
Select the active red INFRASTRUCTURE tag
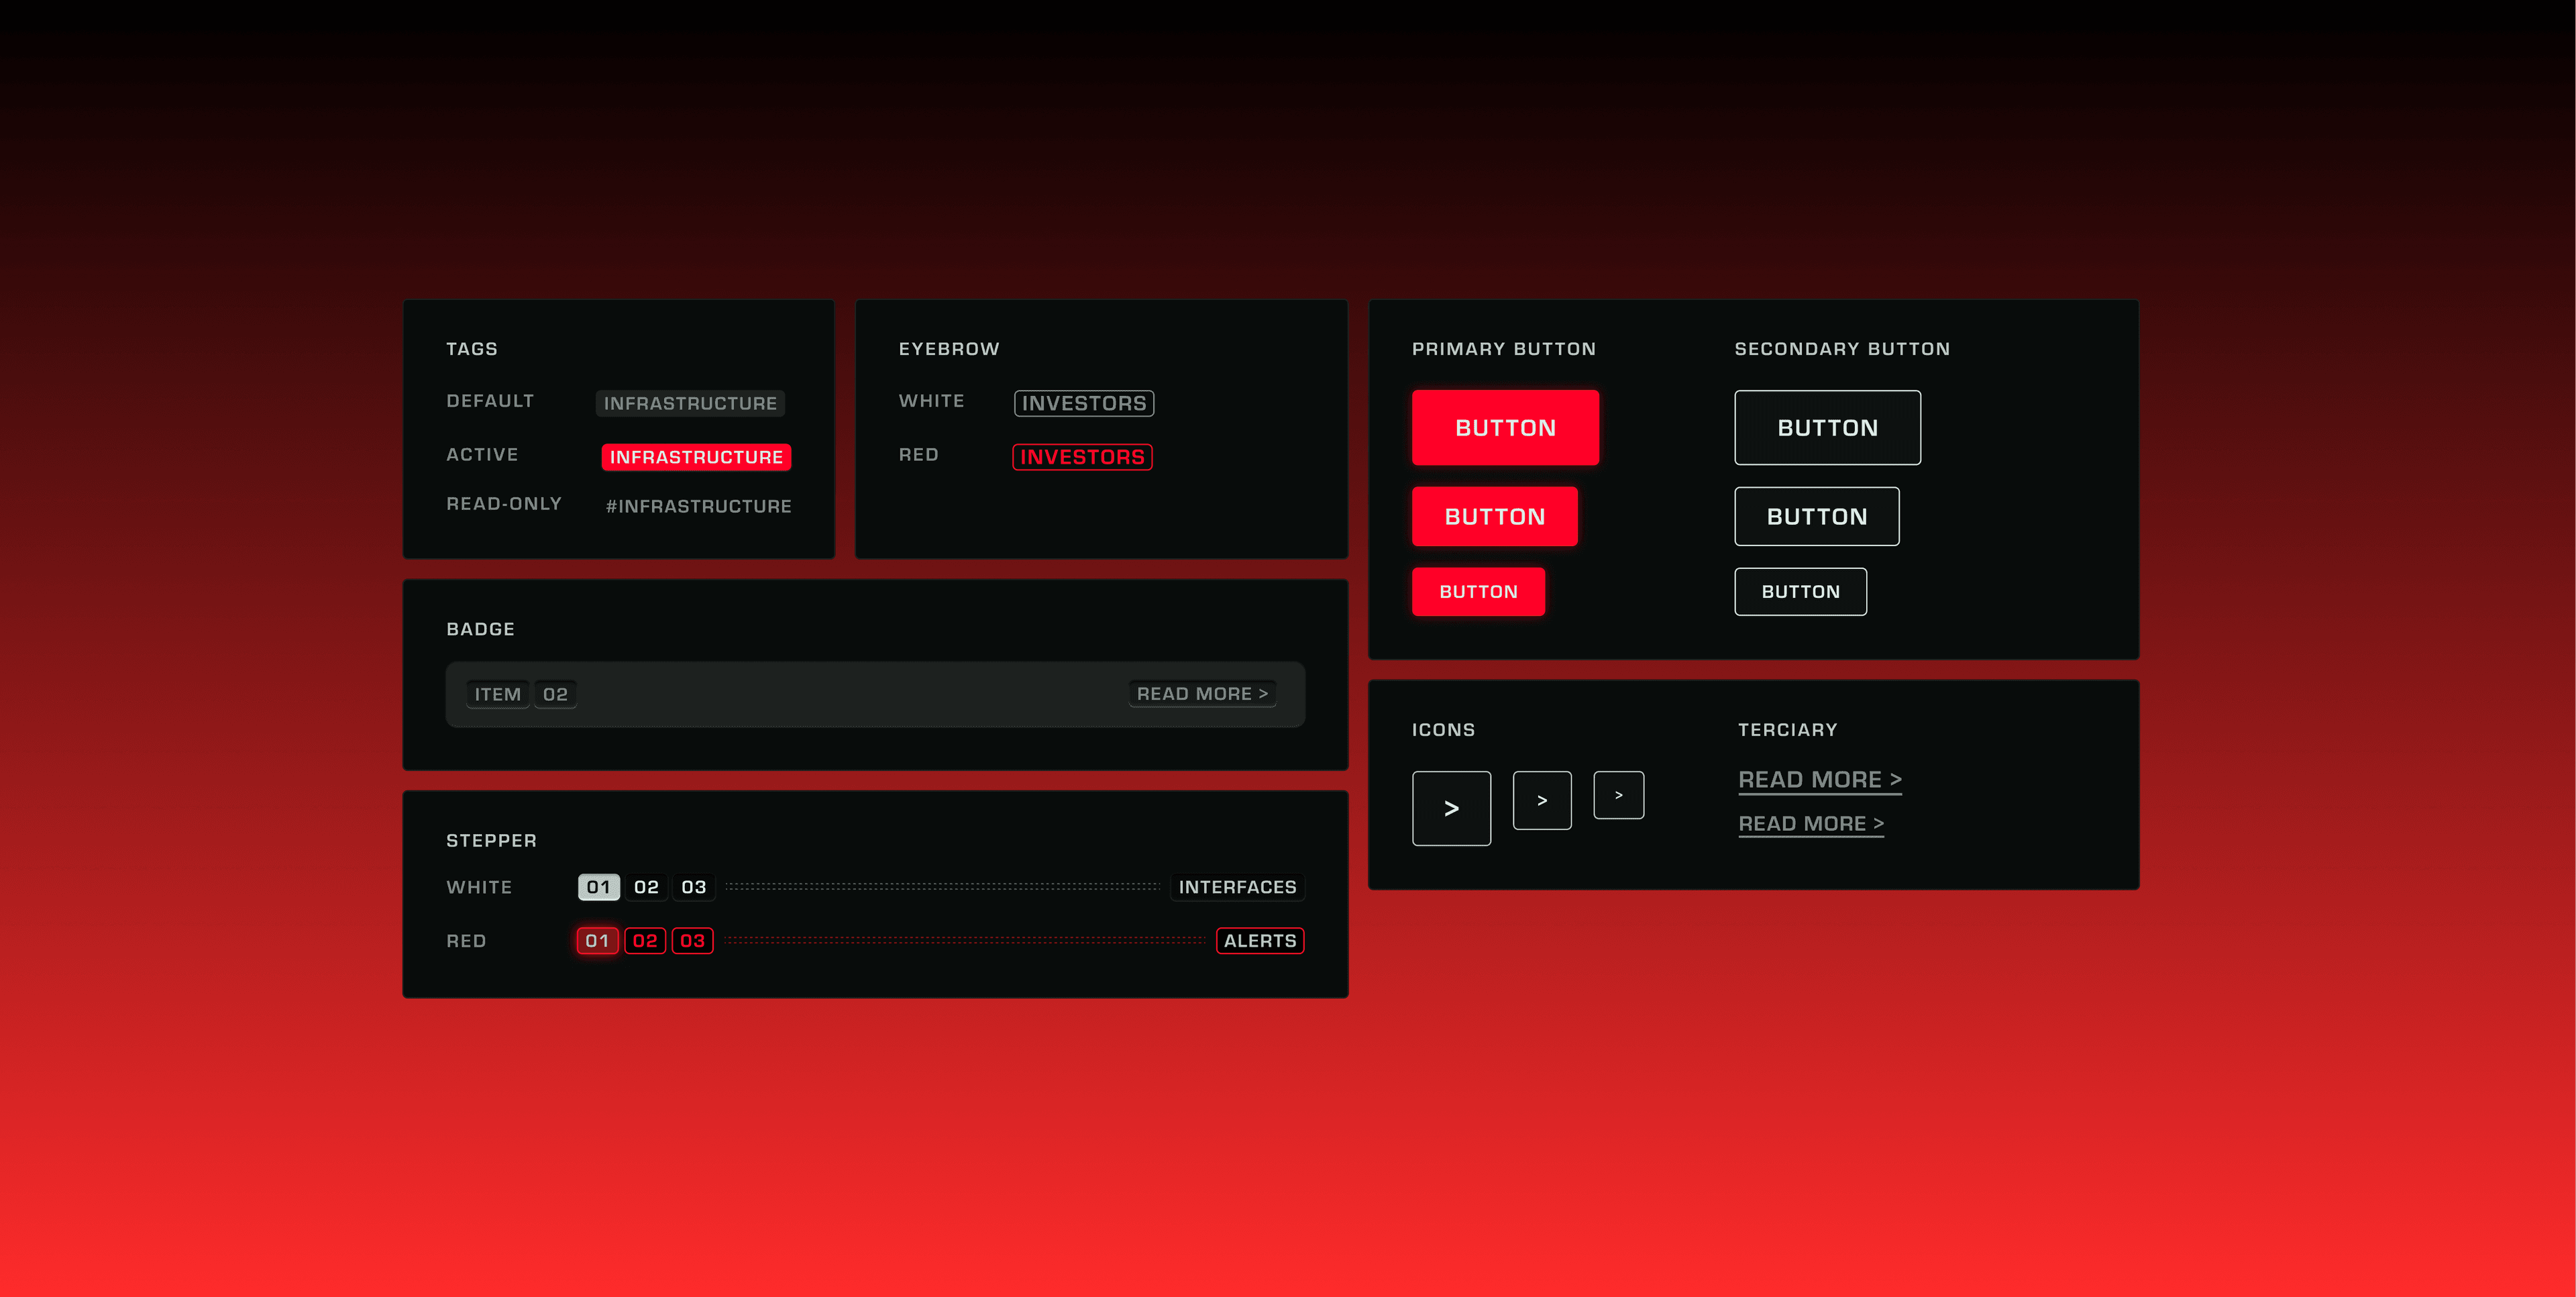tap(696, 457)
